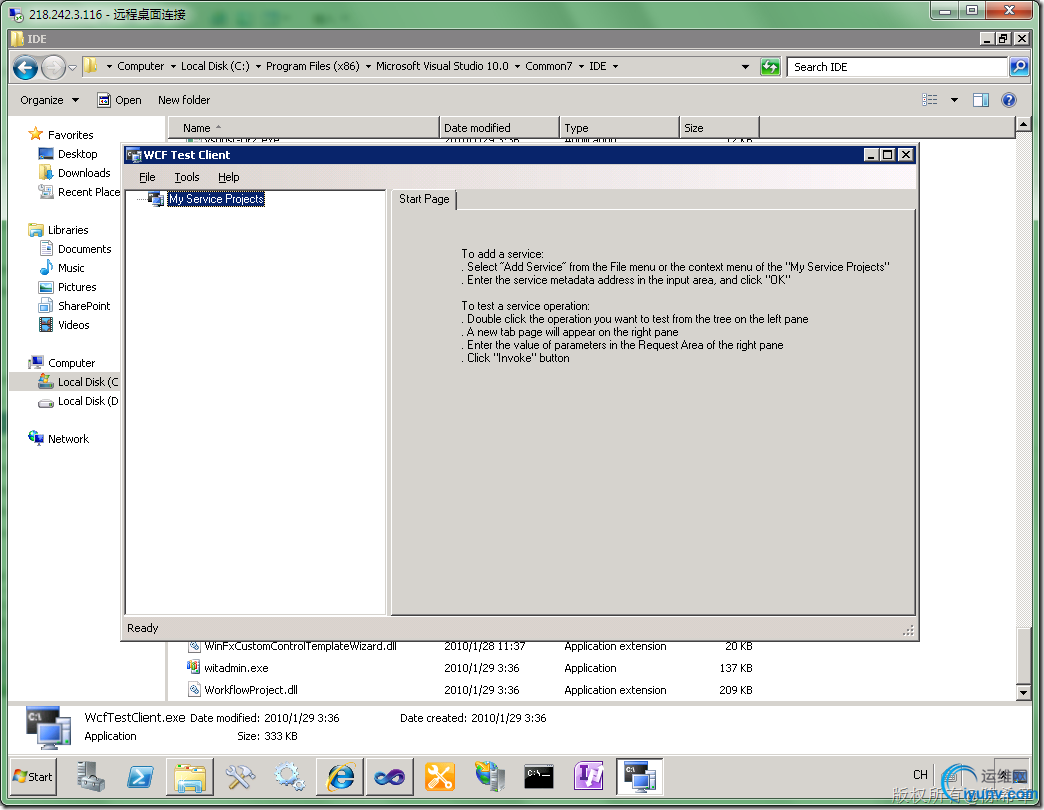Click the search magnifier icon

point(1019,67)
